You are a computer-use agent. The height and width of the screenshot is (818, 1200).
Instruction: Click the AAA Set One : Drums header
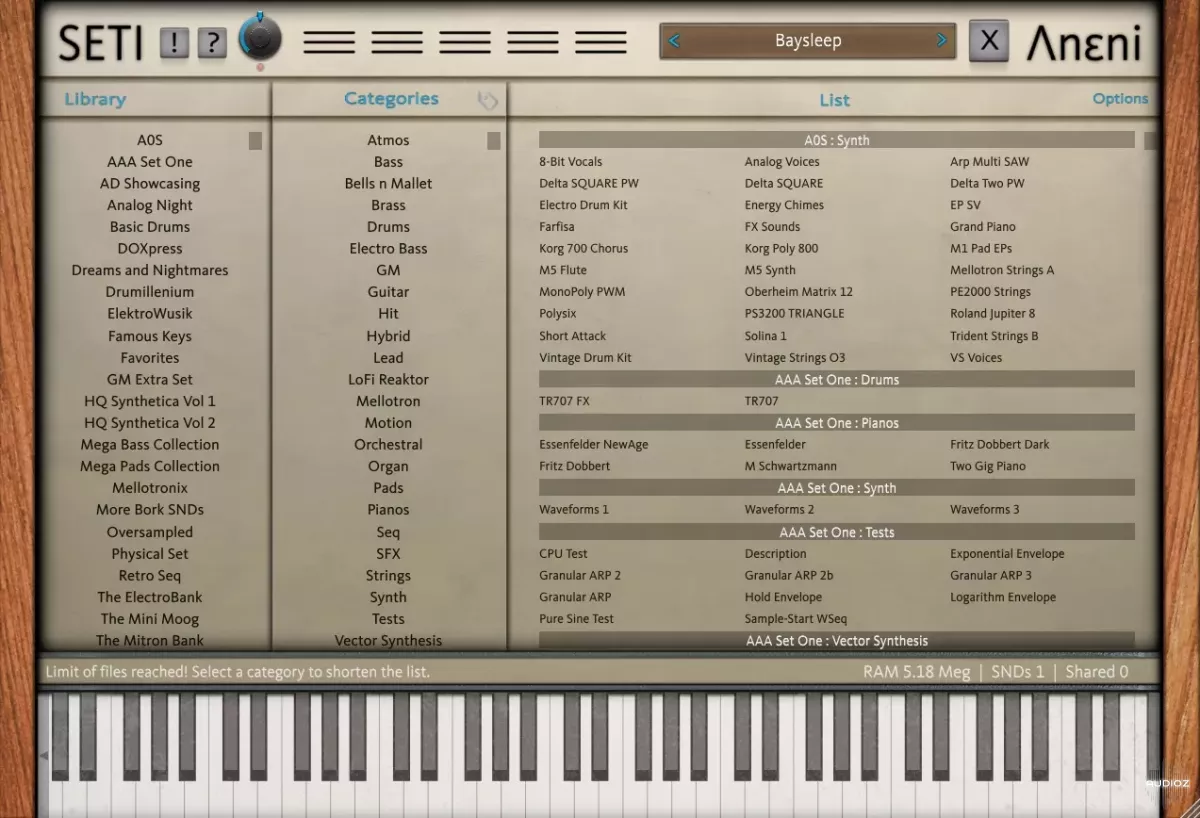pos(837,380)
